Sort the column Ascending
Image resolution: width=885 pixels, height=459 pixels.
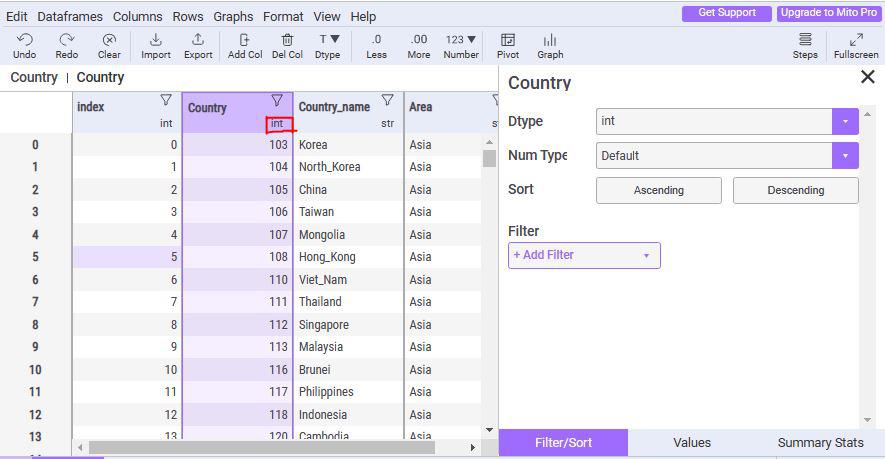click(x=659, y=190)
